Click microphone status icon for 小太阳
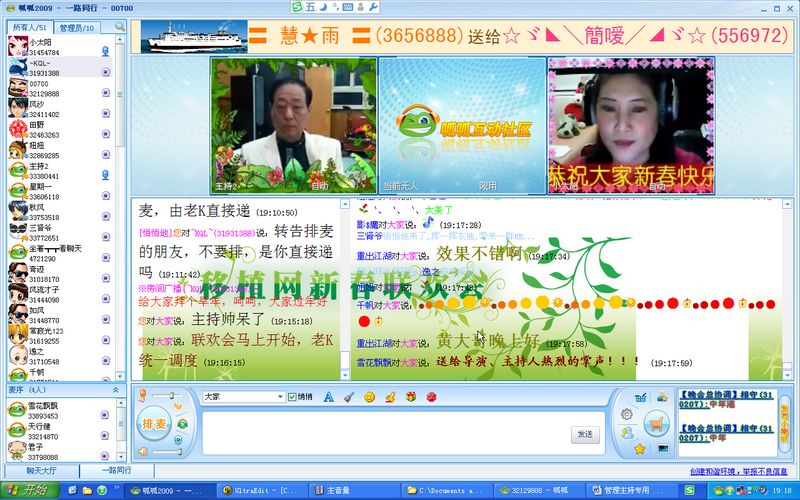Image resolution: width=800 pixels, height=500 pixels. pyautogui.click(x=106, y=51)
